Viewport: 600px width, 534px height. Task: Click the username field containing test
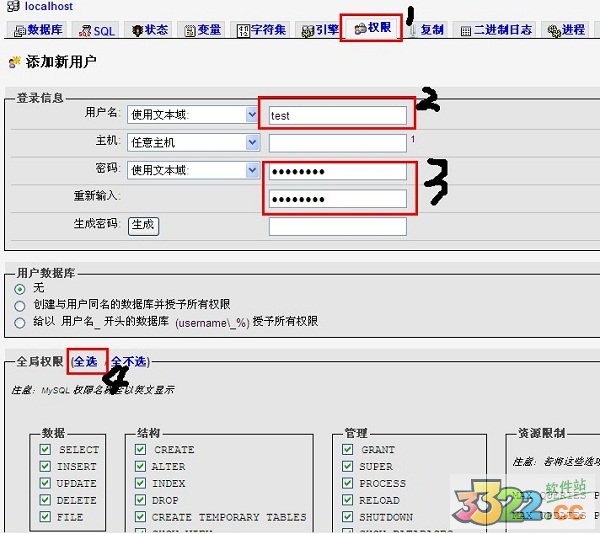(338, 115)
